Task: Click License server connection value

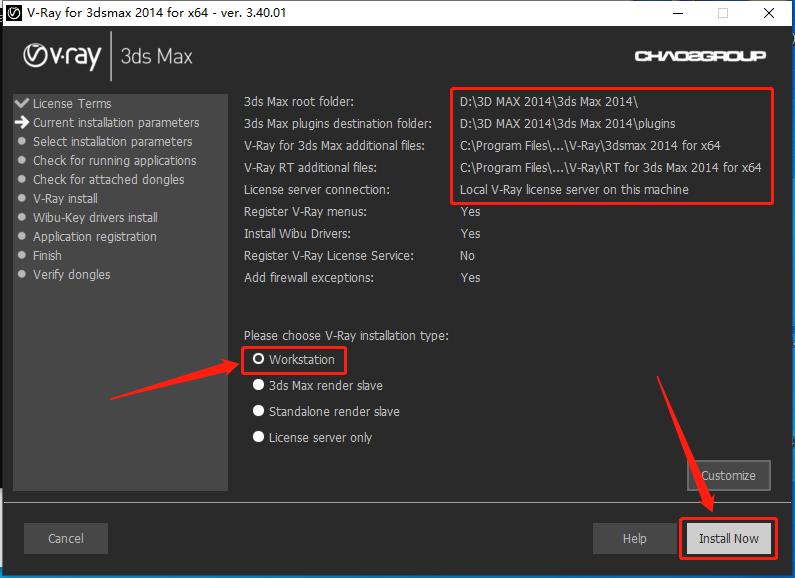Action: [x=574, y=189]
